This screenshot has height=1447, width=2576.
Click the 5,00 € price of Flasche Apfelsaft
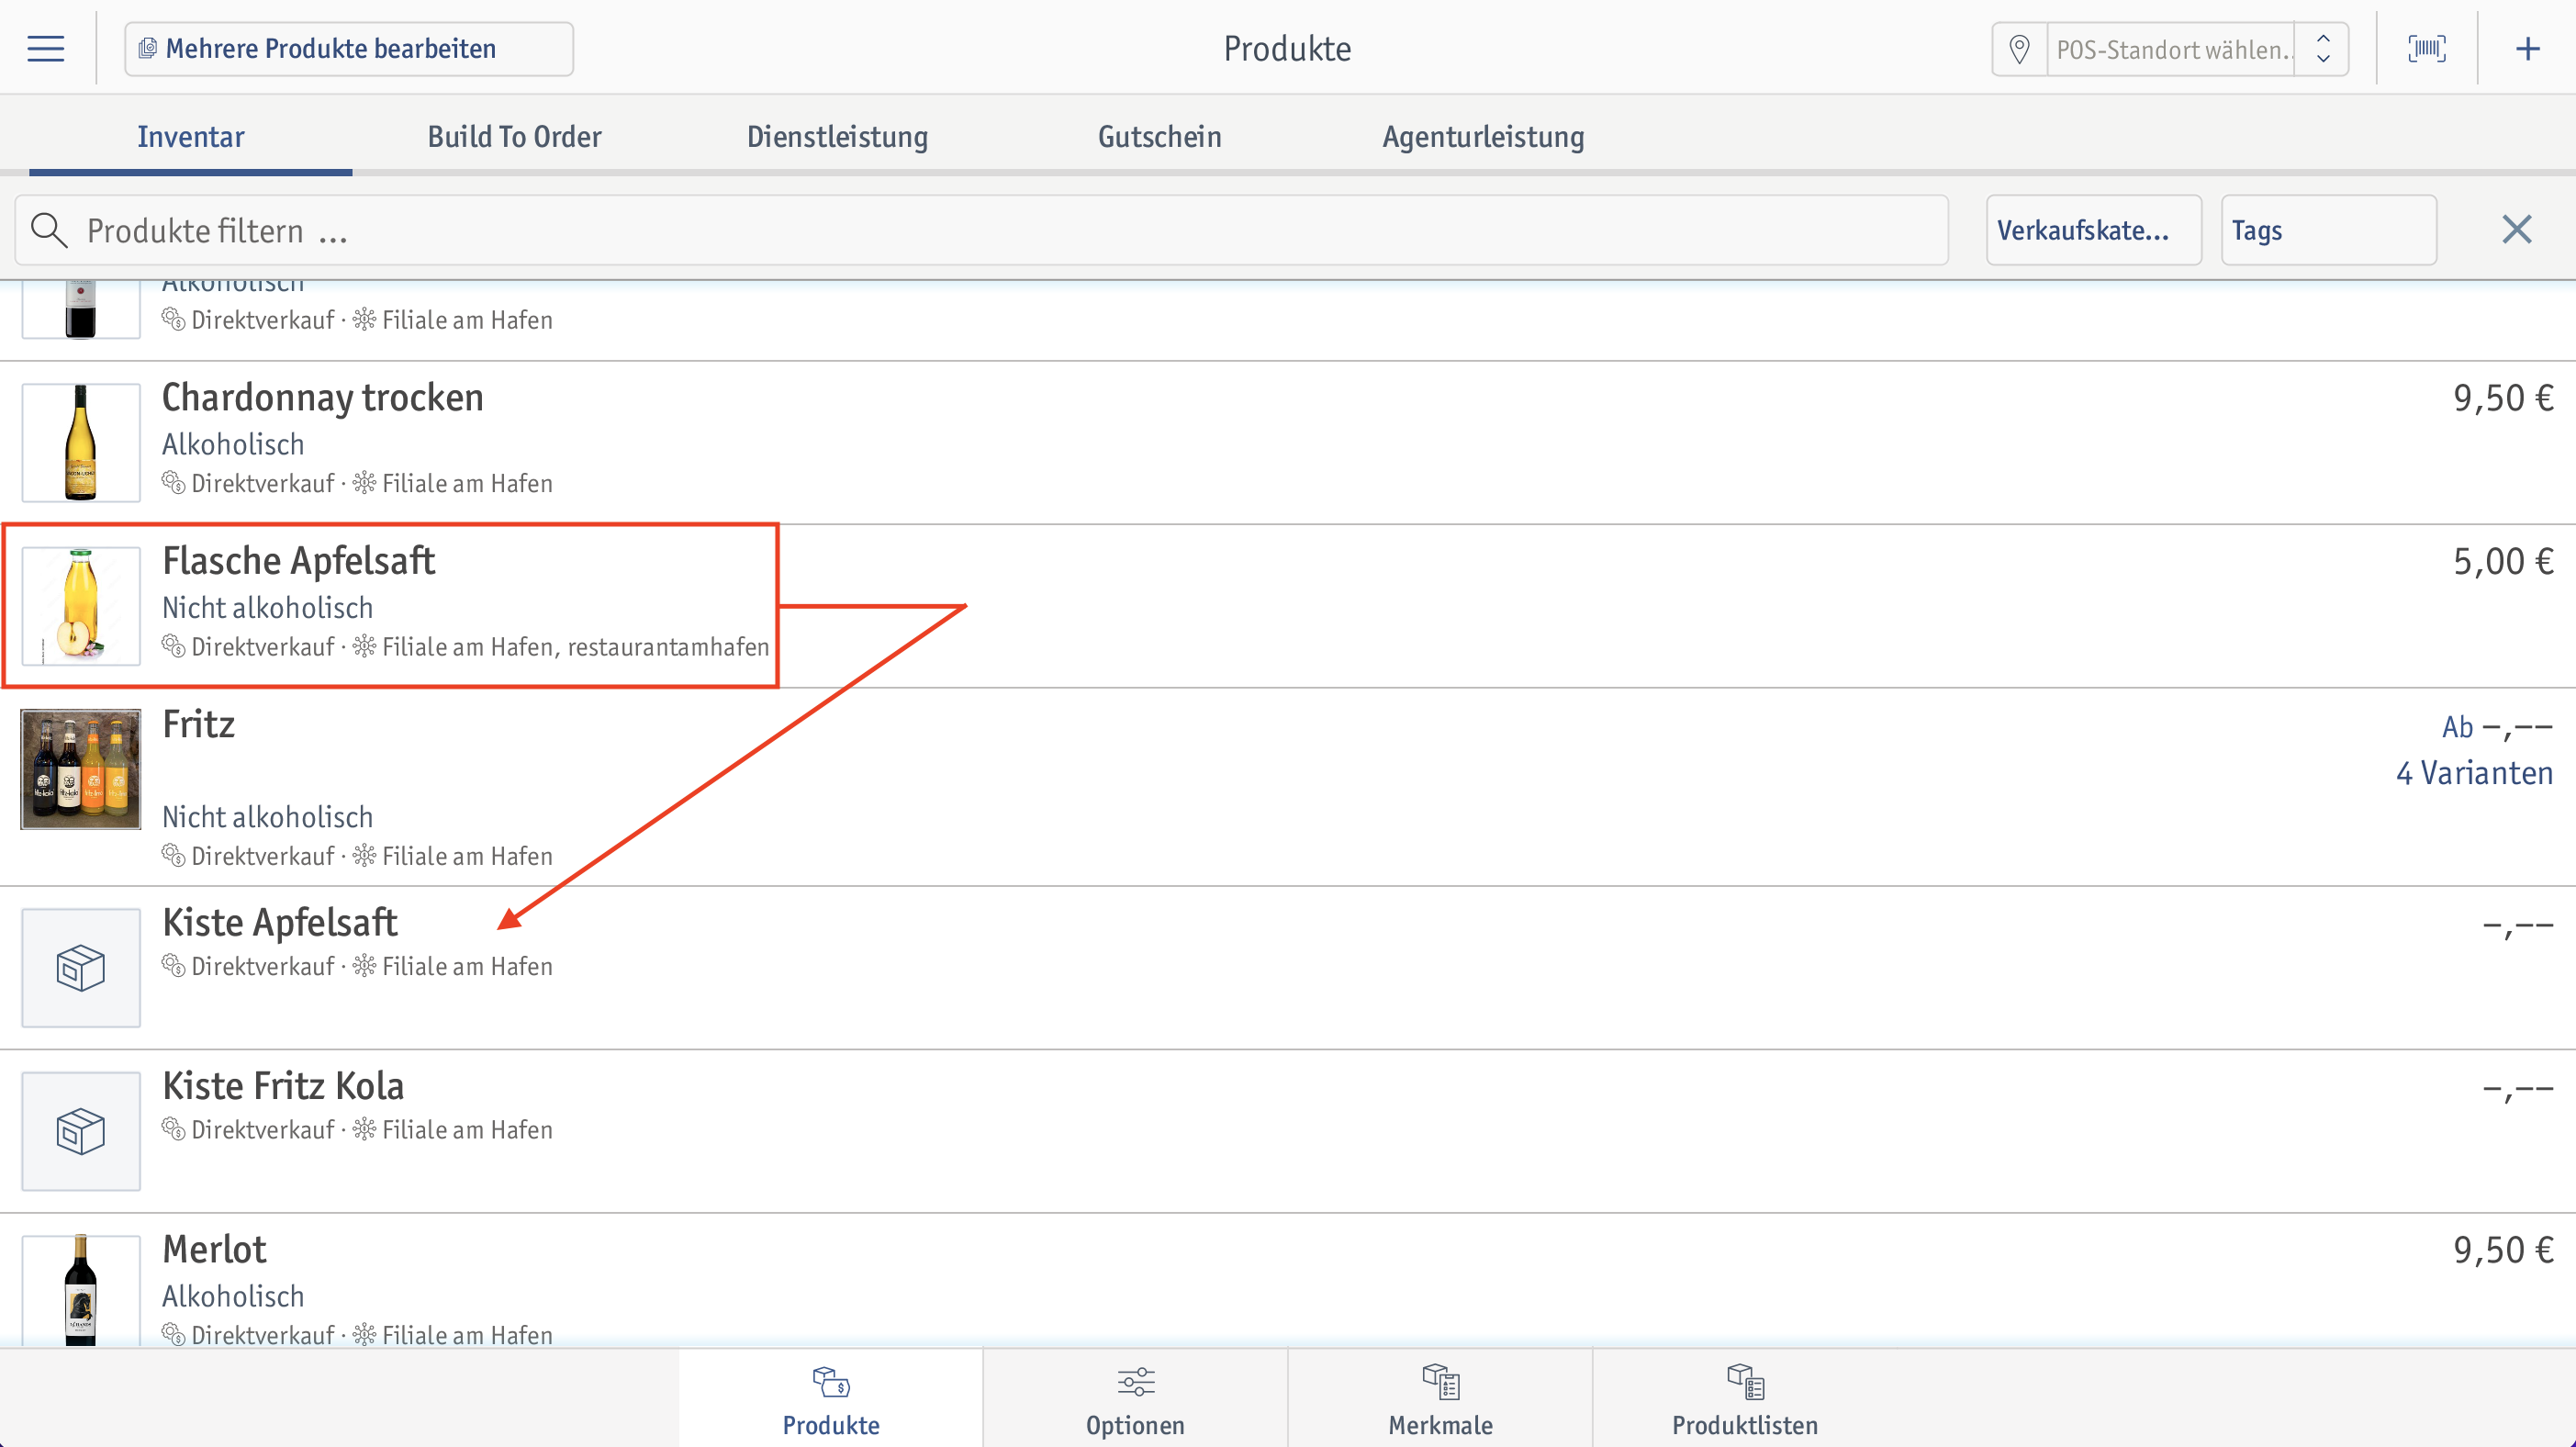2503,561
